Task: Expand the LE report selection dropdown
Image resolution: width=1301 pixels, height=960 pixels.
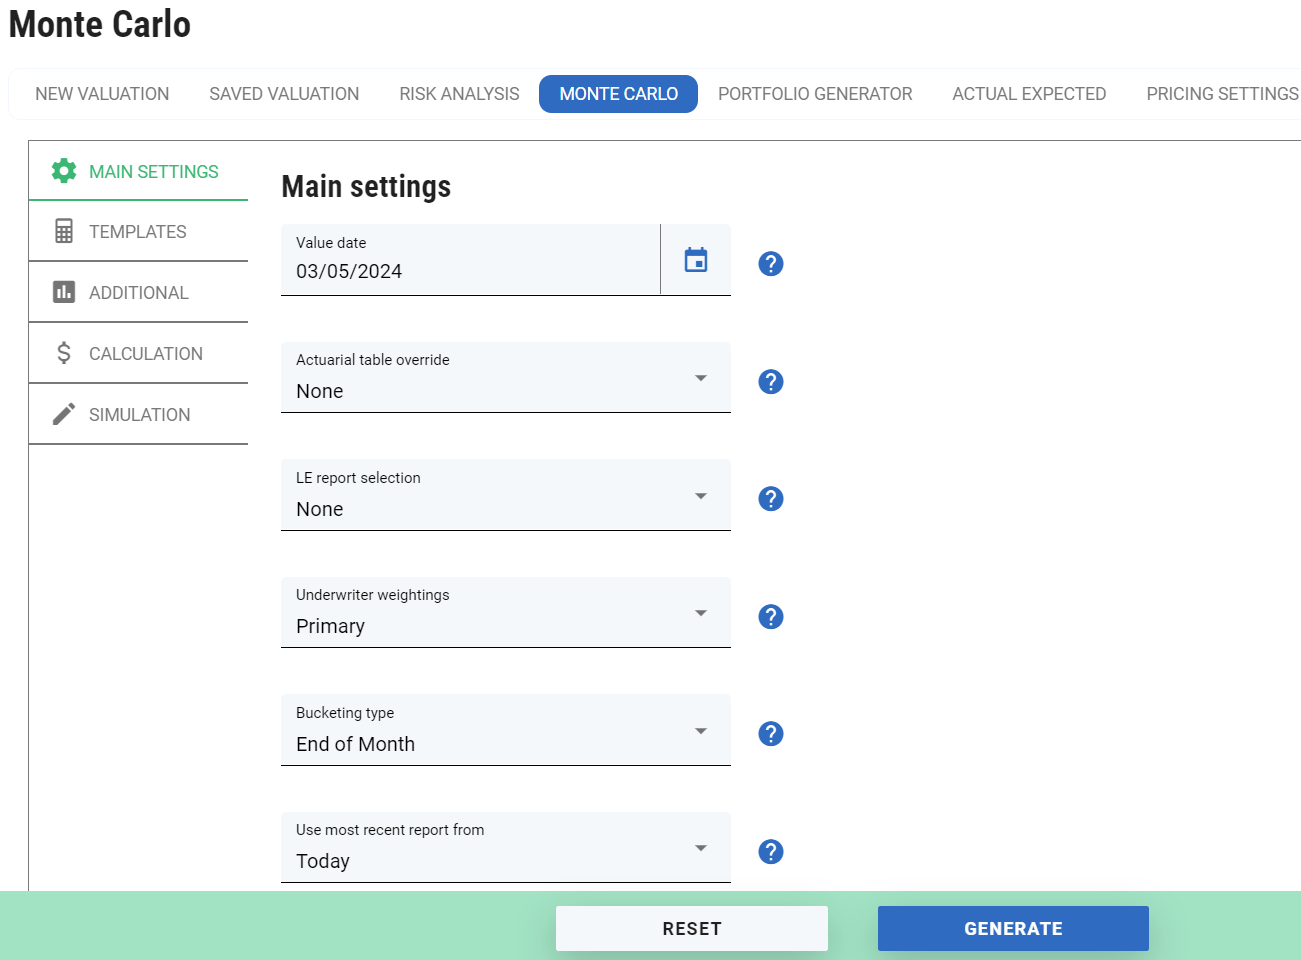Action: click(x=505, y=496)
